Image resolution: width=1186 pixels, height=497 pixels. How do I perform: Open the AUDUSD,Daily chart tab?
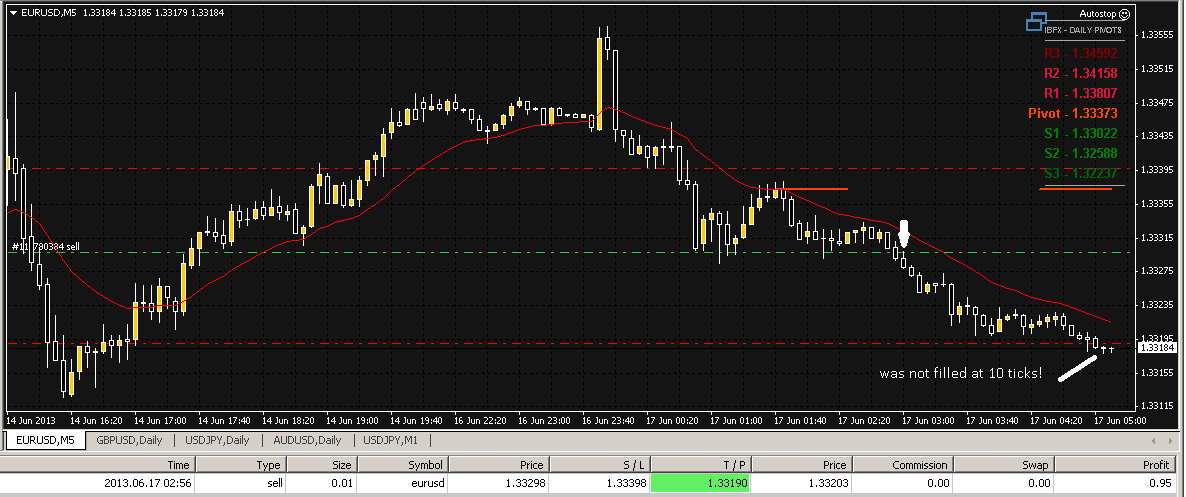click(x=306, y=440)
